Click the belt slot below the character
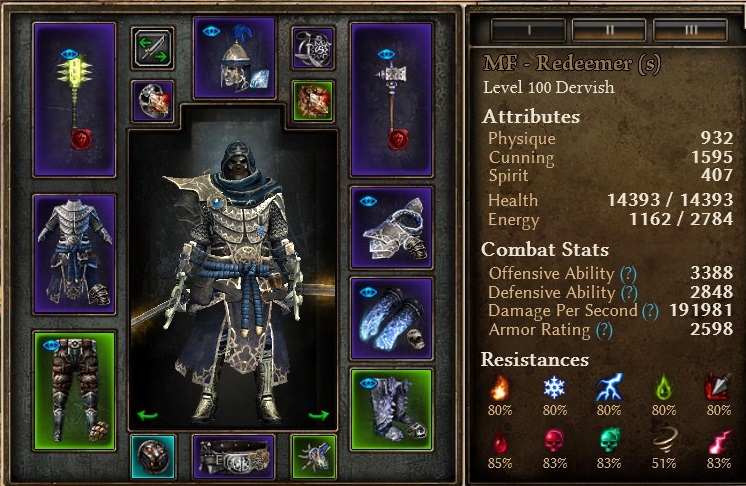The image size is (746, 486). pos(234,457)
